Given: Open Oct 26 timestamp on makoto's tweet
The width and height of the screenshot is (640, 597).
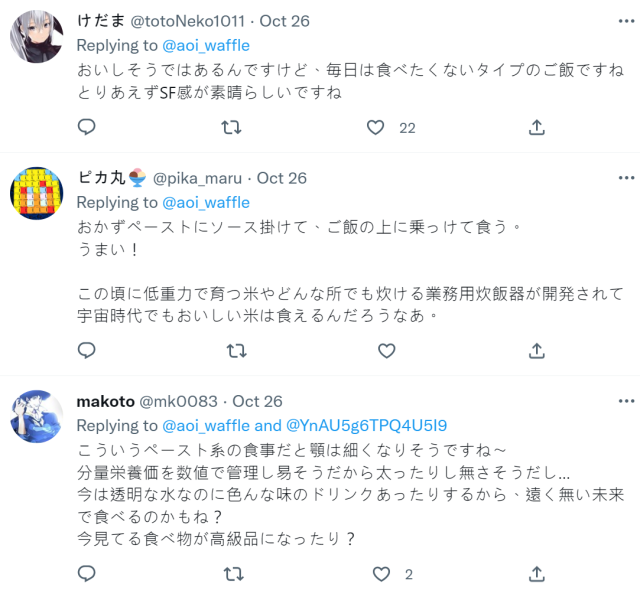Looking at the screenshot, I should tap(257, 402).
